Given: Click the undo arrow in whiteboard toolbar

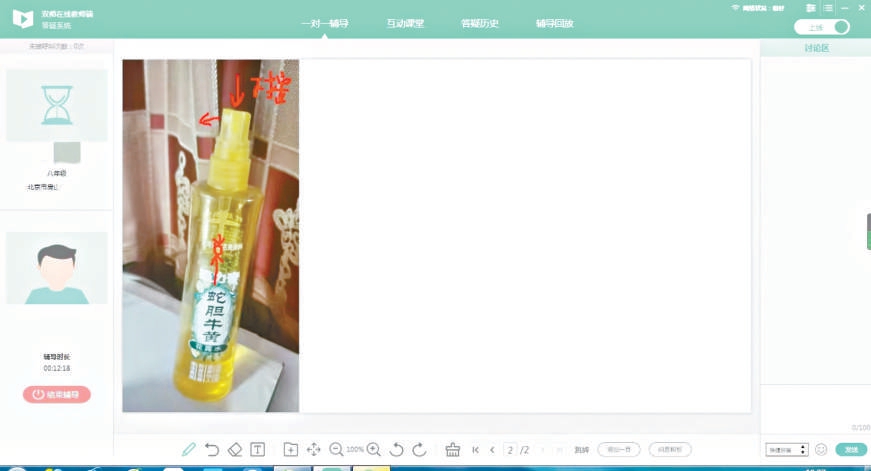Looking at the screenshot, I should click(x=212, y=450).
